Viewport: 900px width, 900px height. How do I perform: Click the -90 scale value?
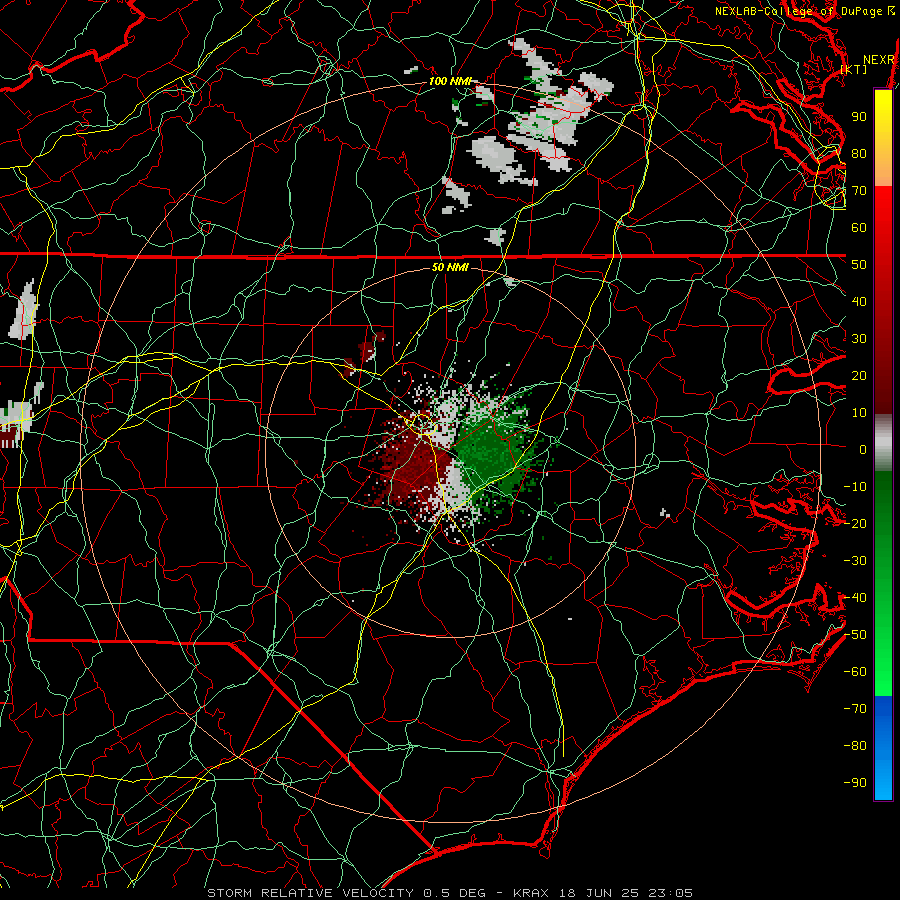855,783
